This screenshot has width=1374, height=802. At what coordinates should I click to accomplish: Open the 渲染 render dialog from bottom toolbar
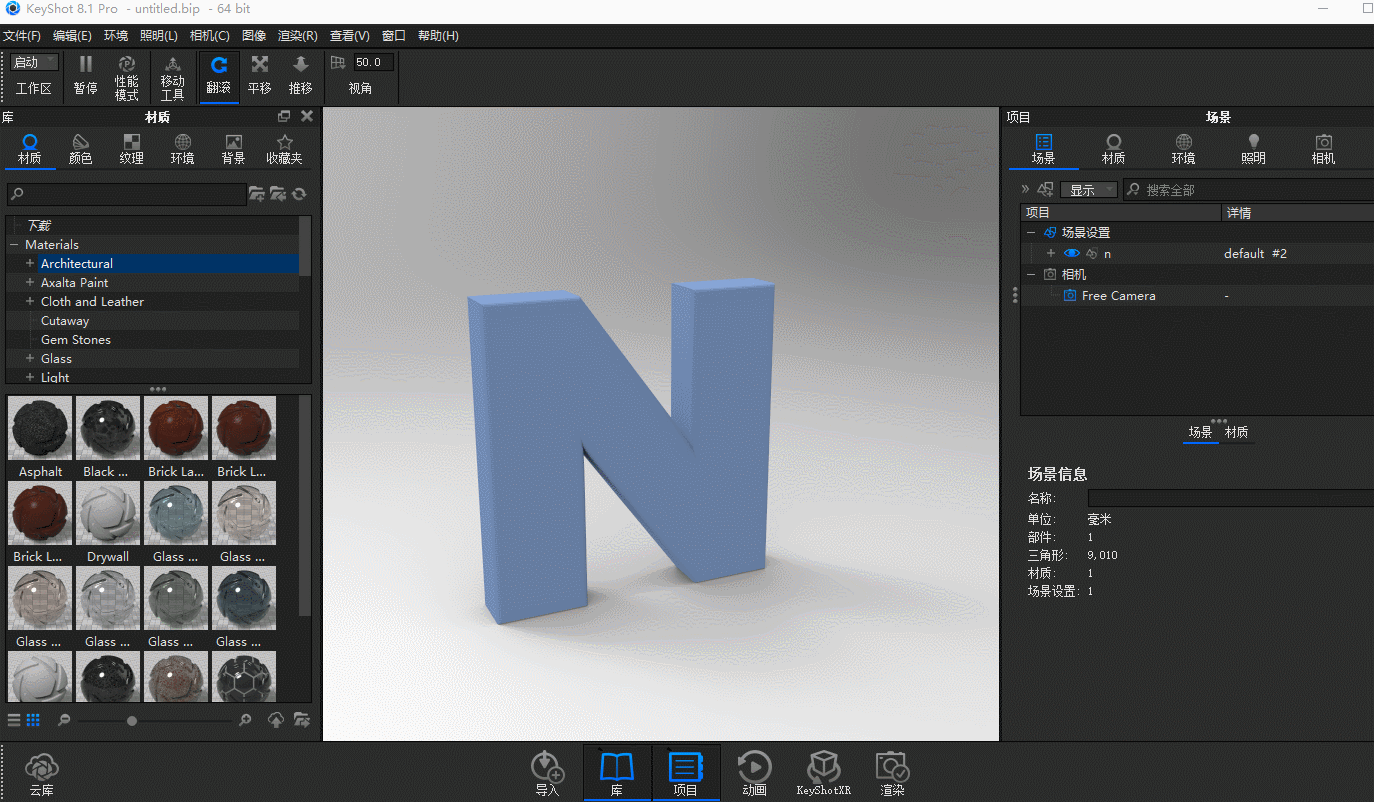890,770
